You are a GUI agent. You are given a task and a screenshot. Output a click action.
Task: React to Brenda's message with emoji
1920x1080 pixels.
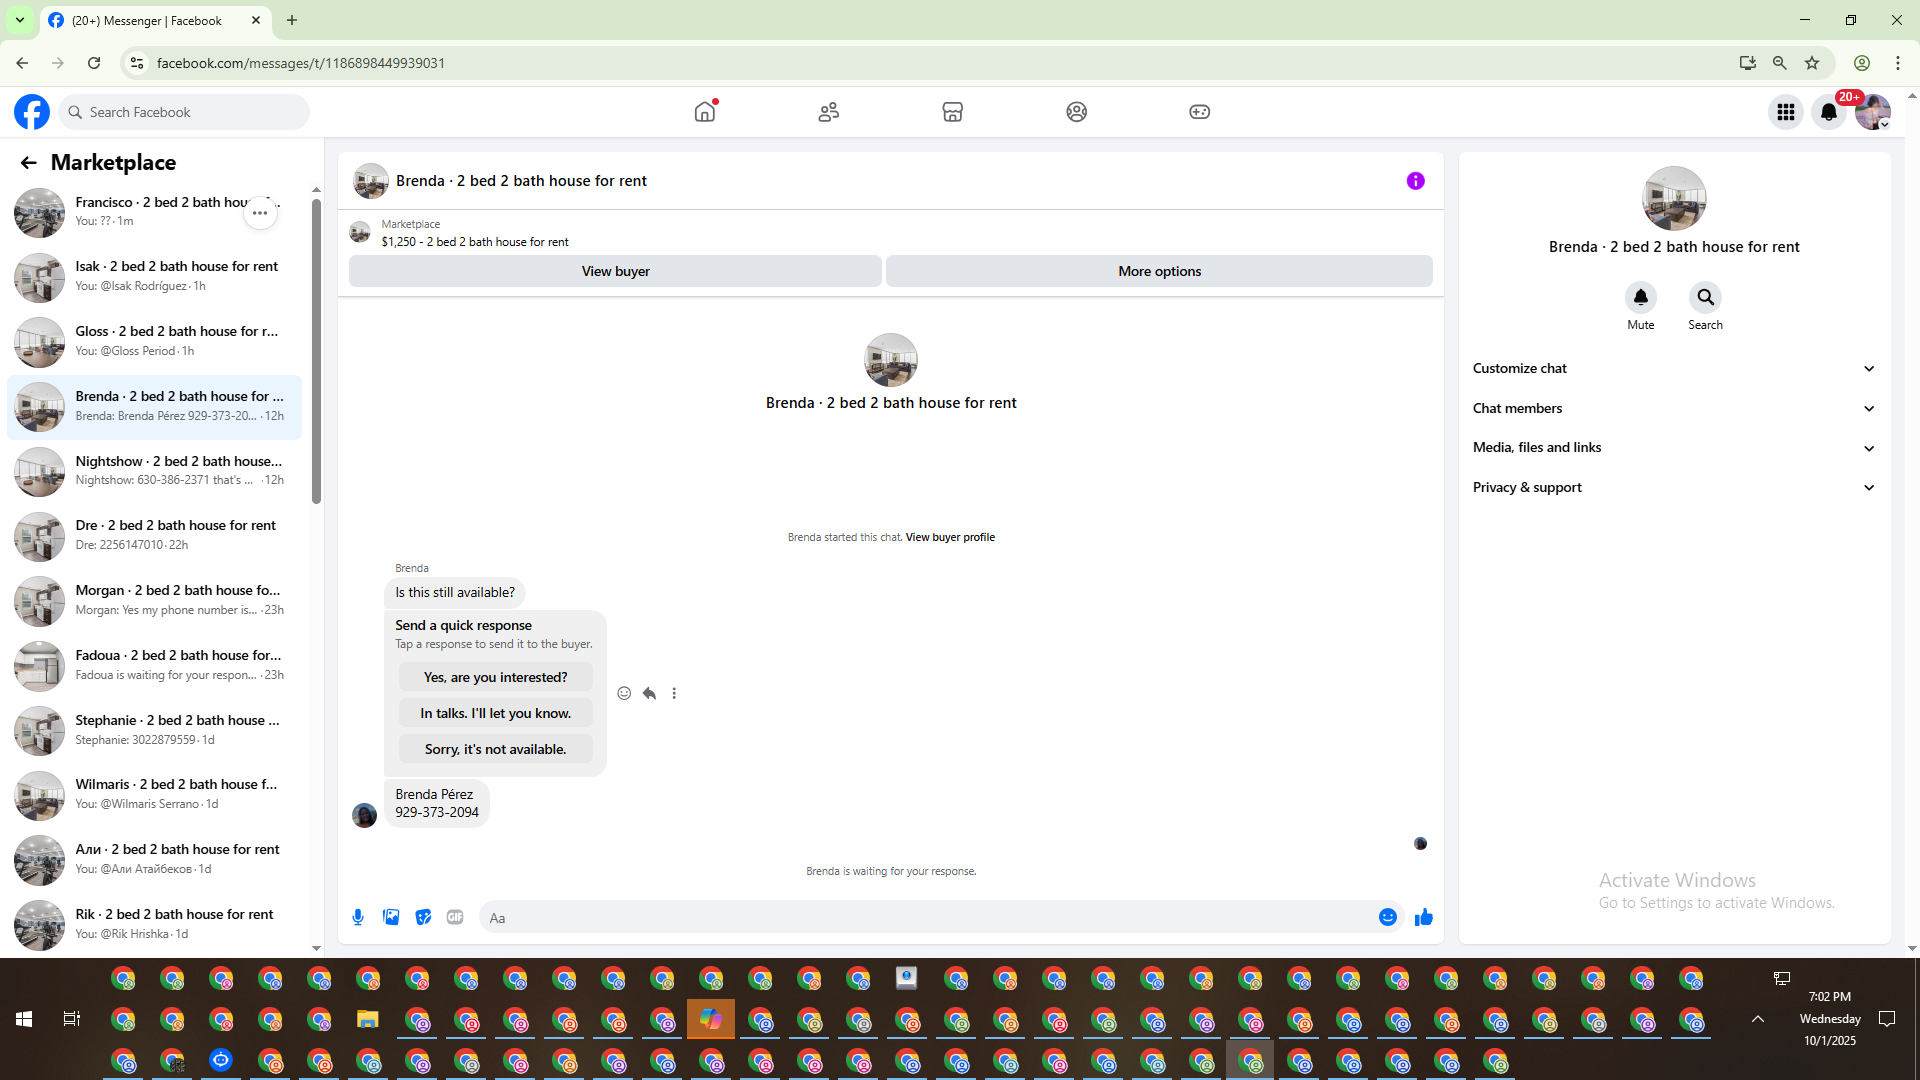tap(624, 694)
